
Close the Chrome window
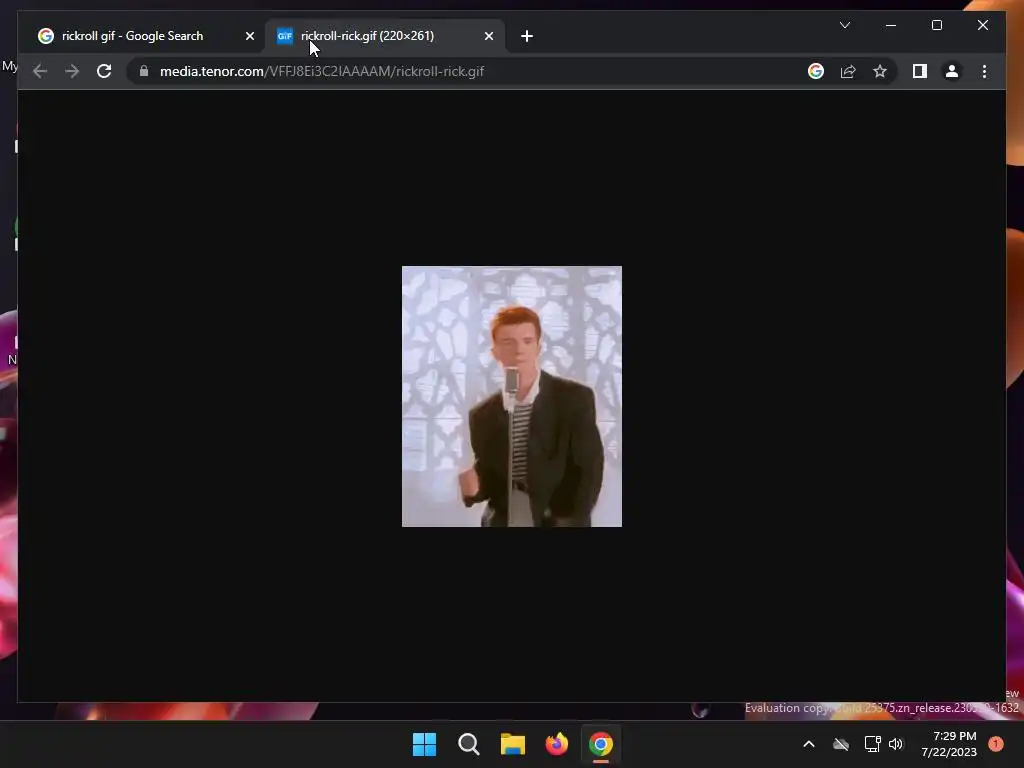coord(982,25)
